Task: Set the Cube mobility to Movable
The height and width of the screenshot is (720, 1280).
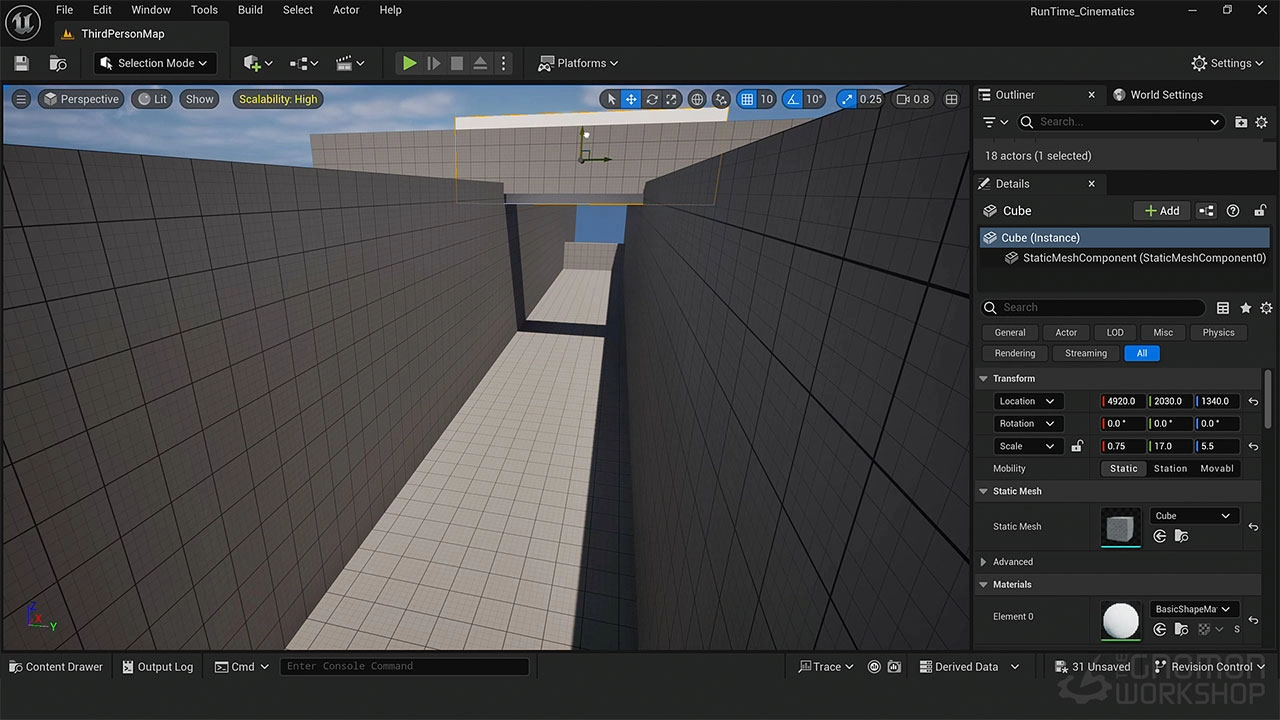Action: [x=1216, y=468]
